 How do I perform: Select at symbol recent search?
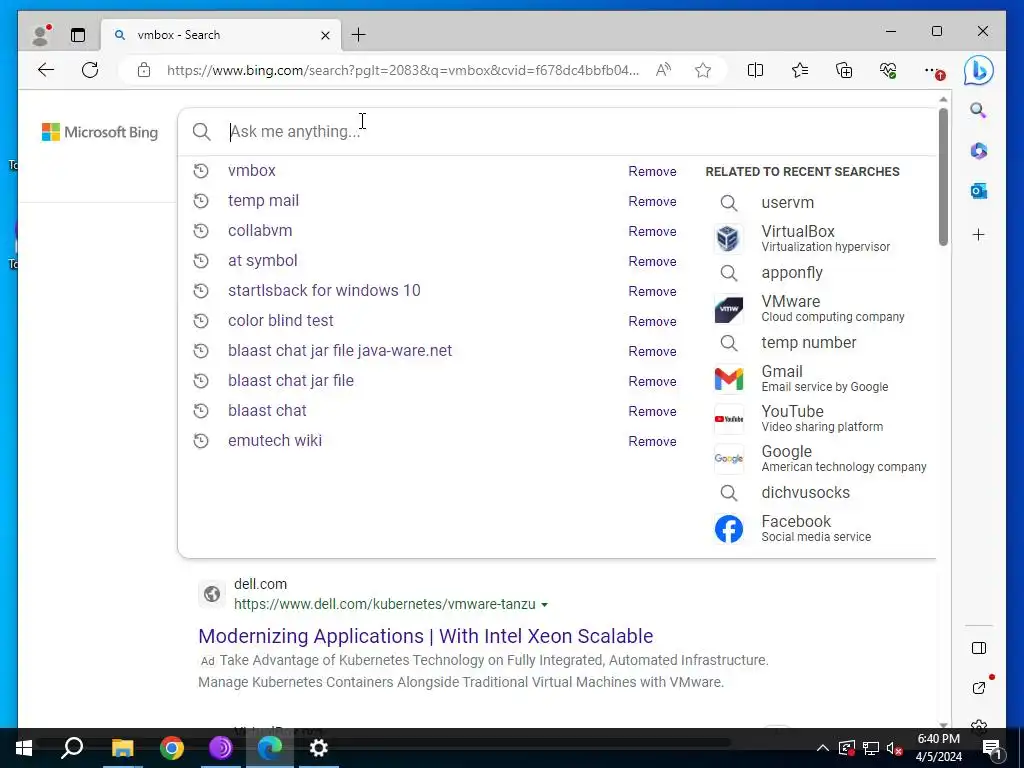[263, 261]
